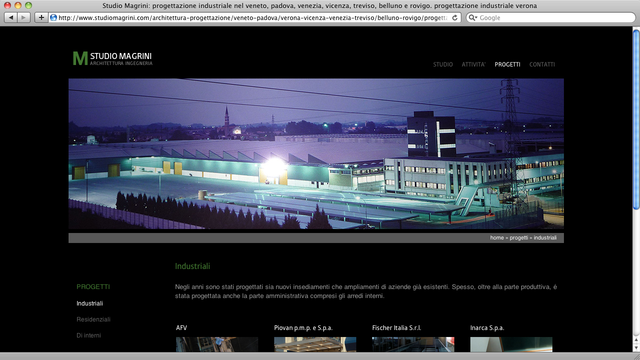Click the Safari back arrow button
Image resolution: width=640 pixels, height=360 pixels.
[11, 18]
